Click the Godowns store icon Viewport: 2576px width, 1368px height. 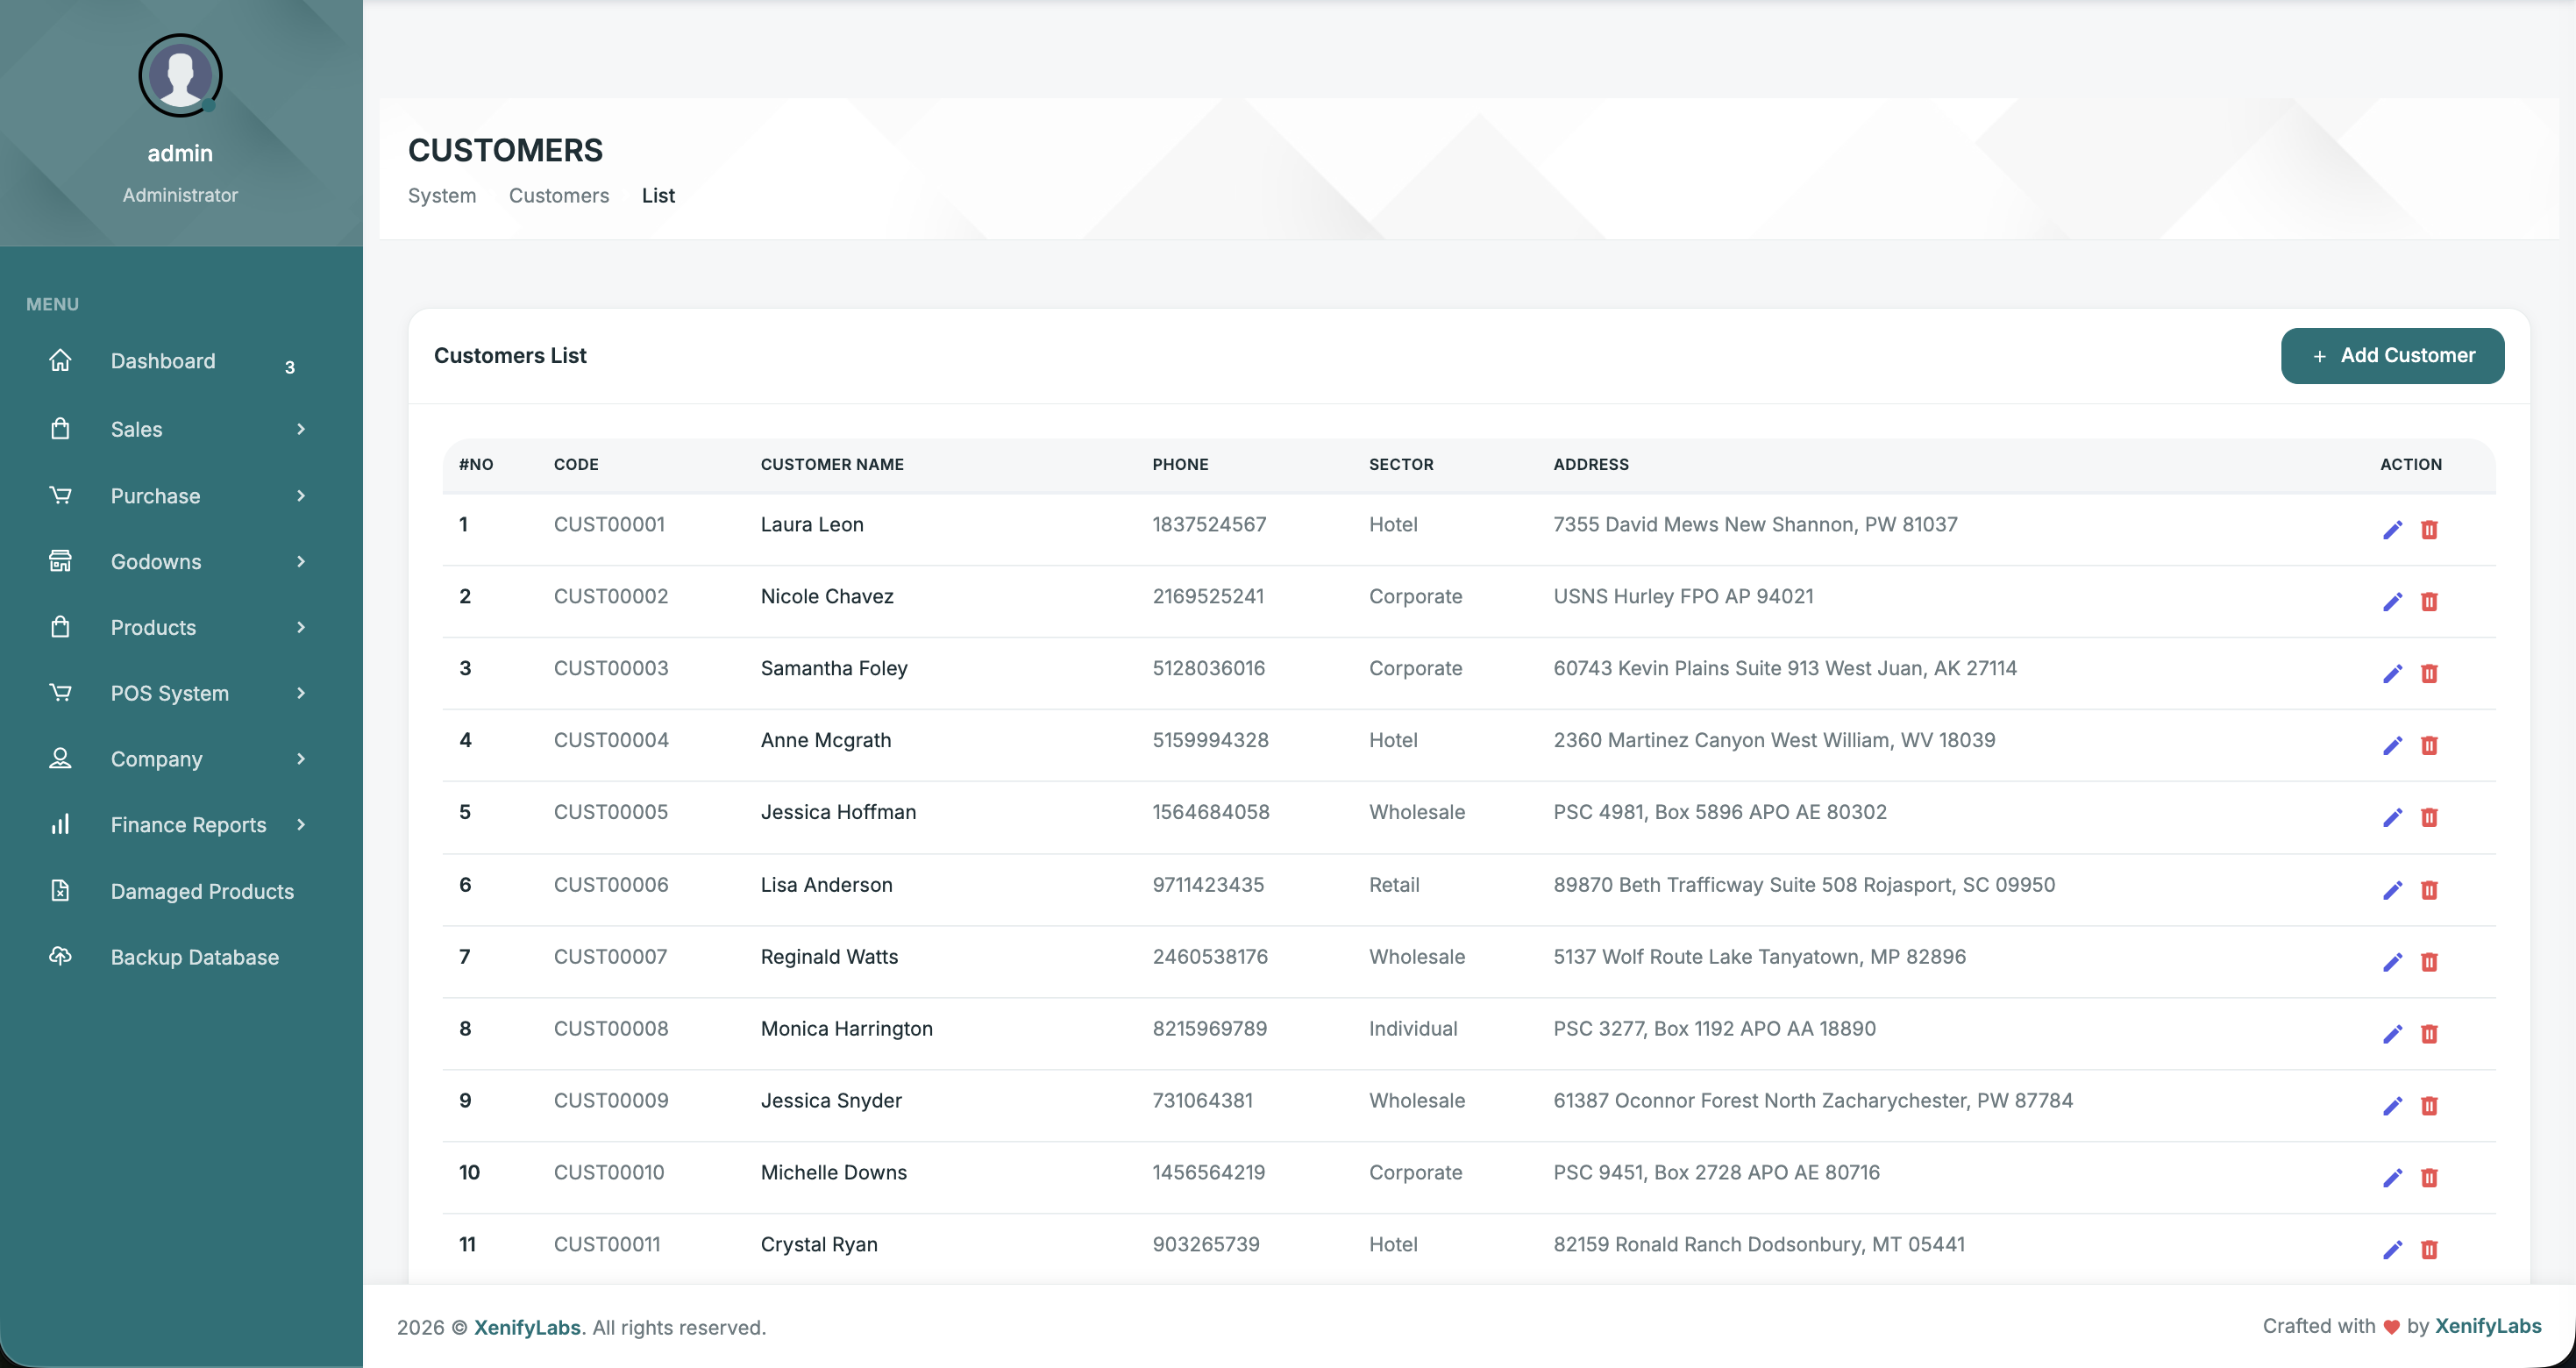(x=60, y=561)
